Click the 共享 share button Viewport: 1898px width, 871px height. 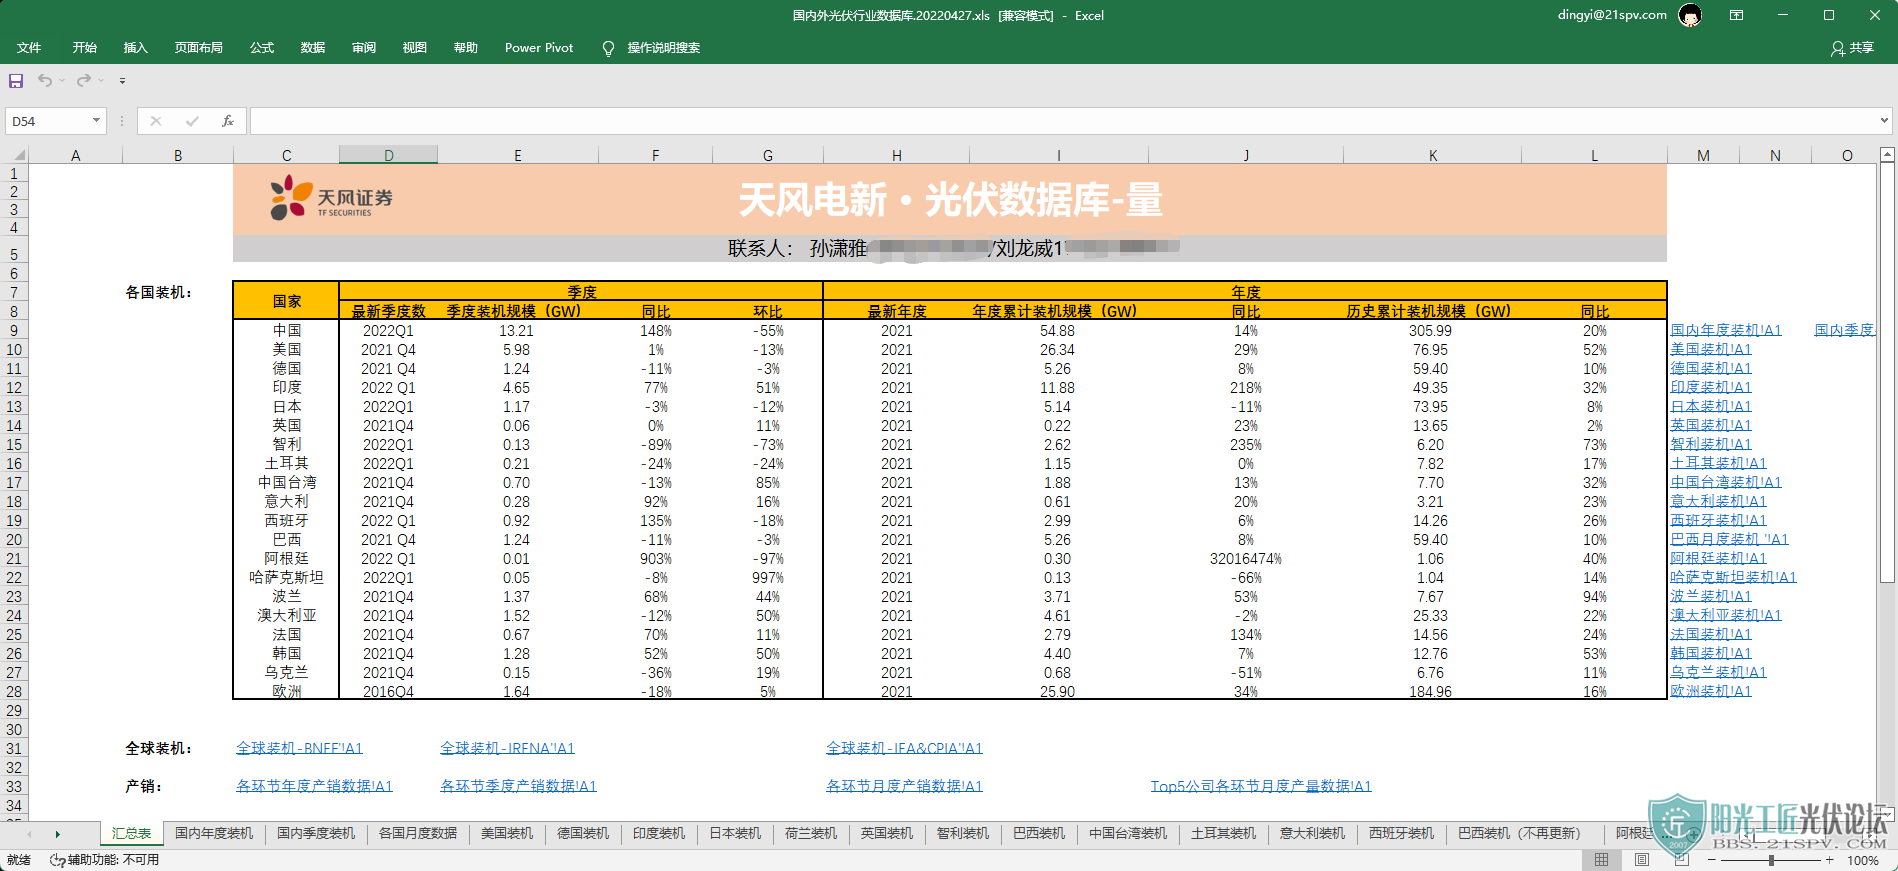(x=1852, y=48)
